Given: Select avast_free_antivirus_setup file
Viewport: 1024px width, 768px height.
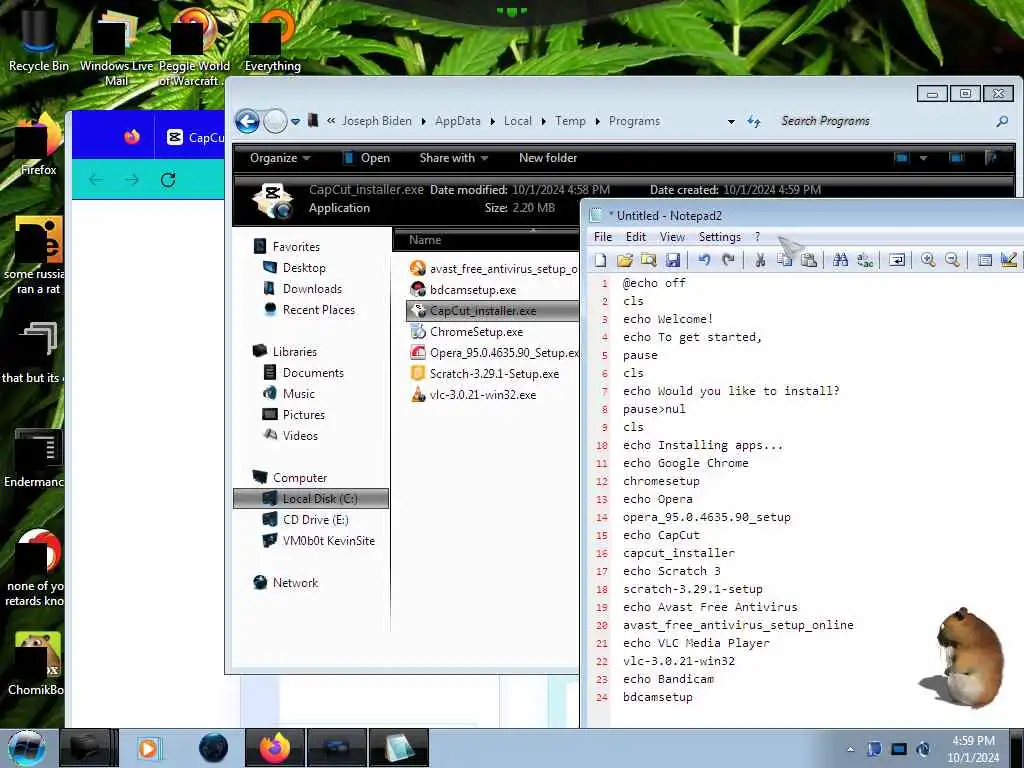Looking at the screenshot, I should [x=494, y=268].
